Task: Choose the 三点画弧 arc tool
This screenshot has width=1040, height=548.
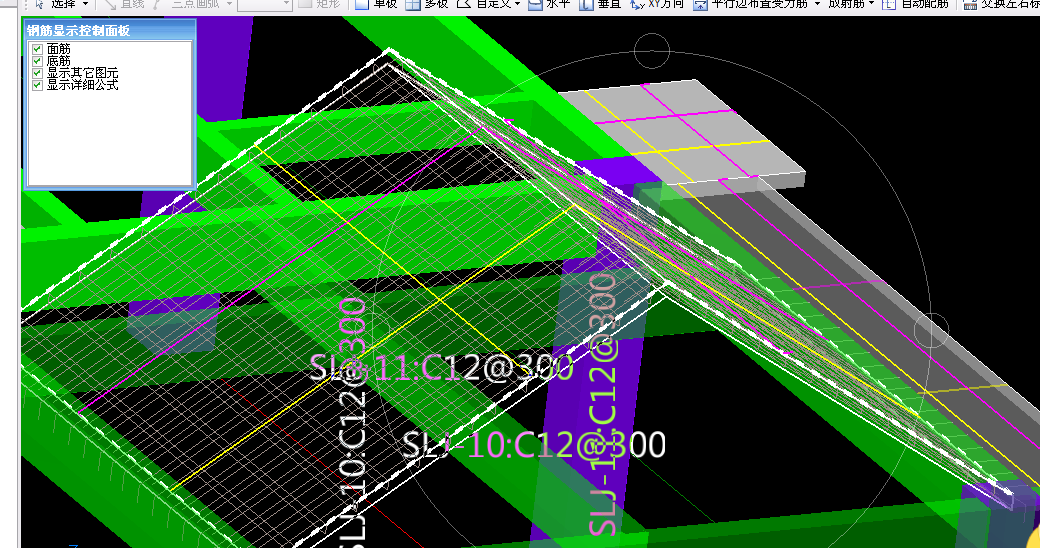Action: [188, 4]
